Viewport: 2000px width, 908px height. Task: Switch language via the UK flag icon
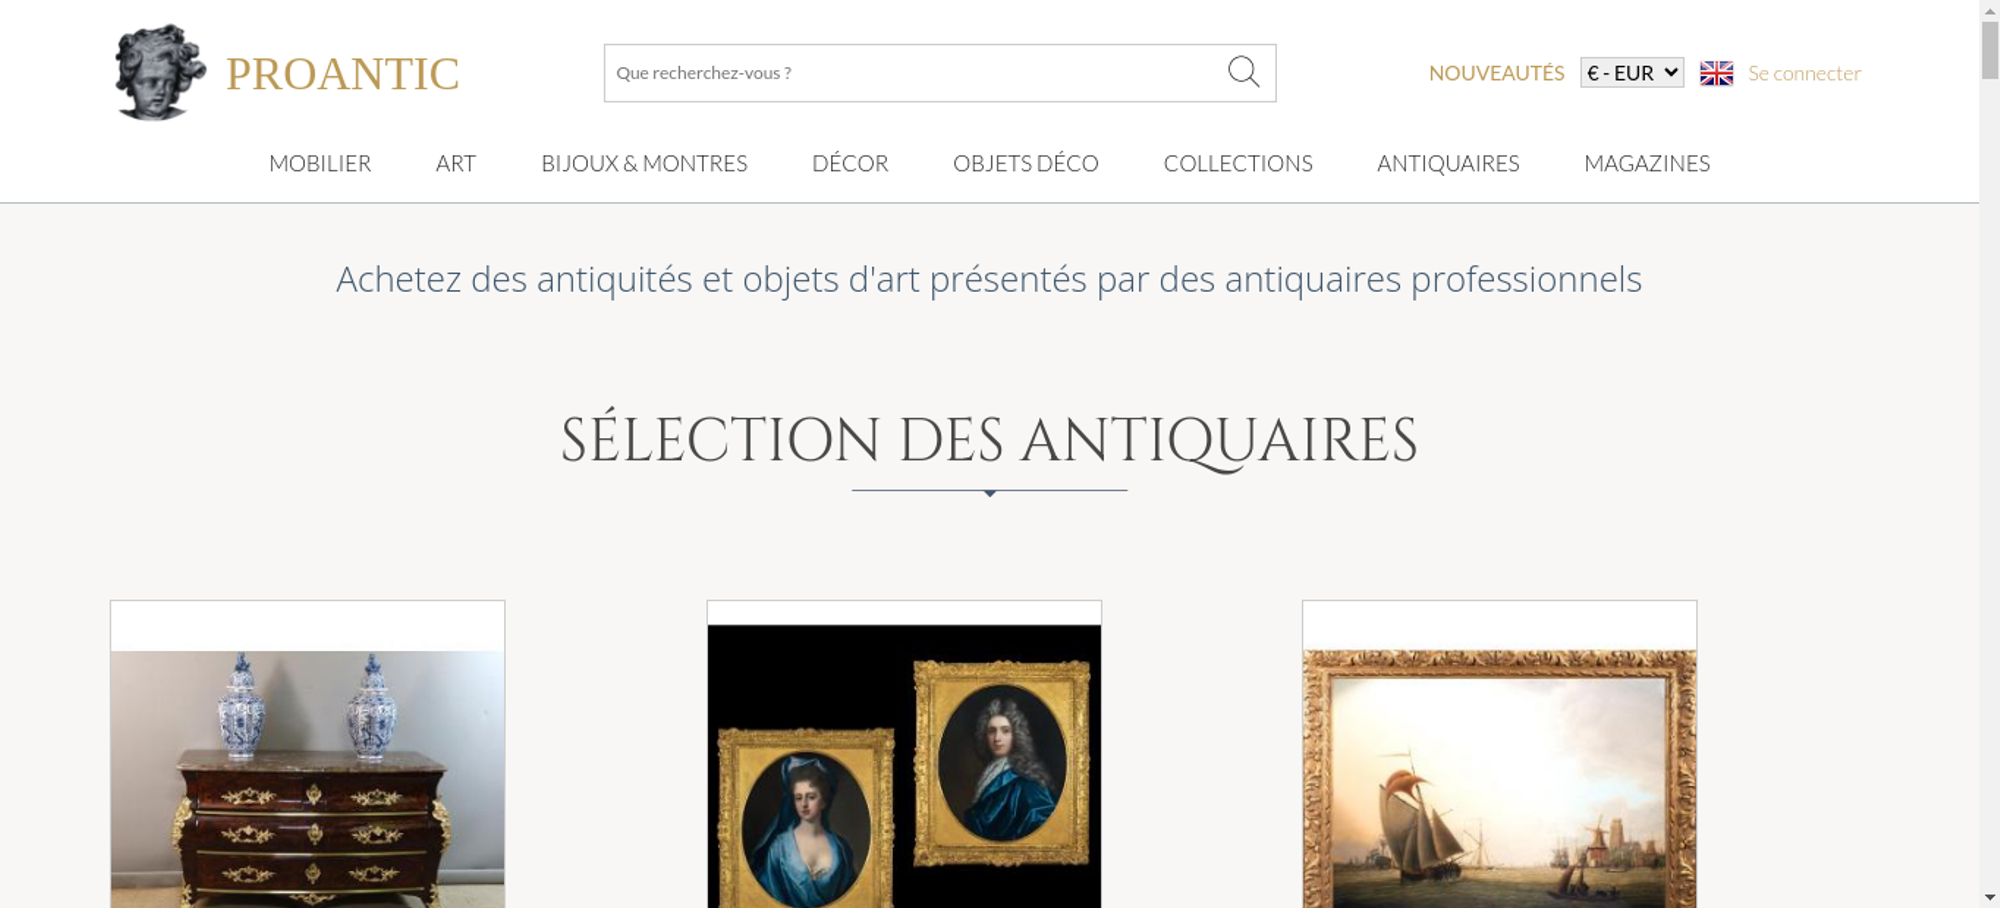click(1716, 73)
